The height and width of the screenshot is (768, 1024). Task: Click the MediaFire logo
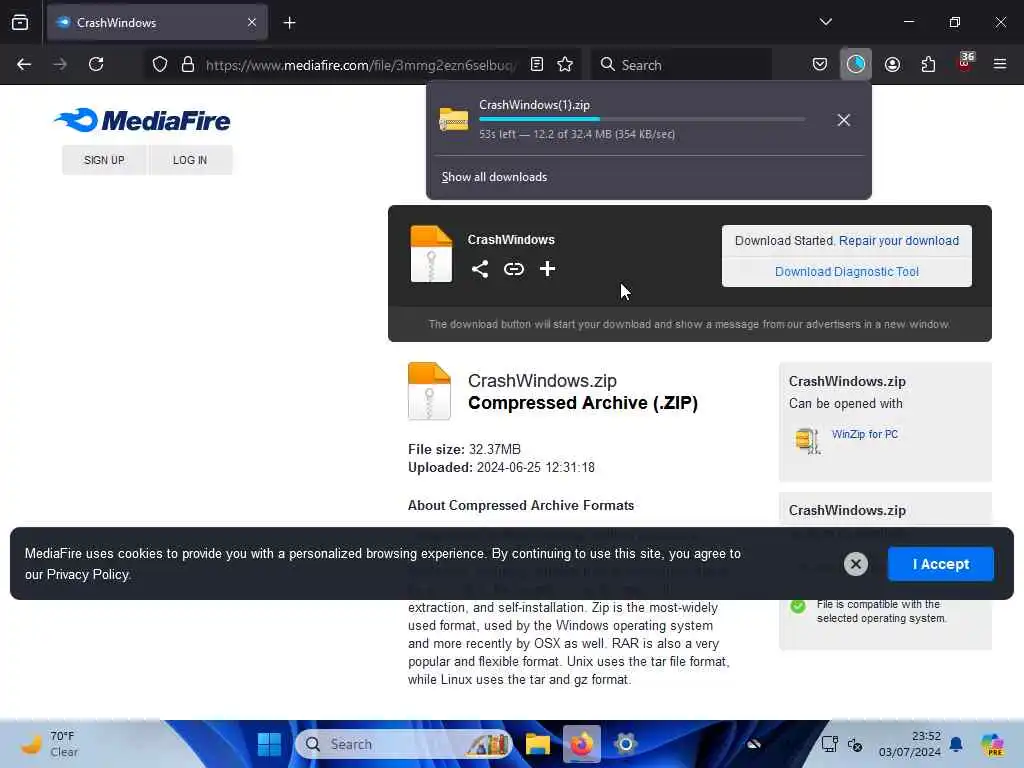(142, 120)
